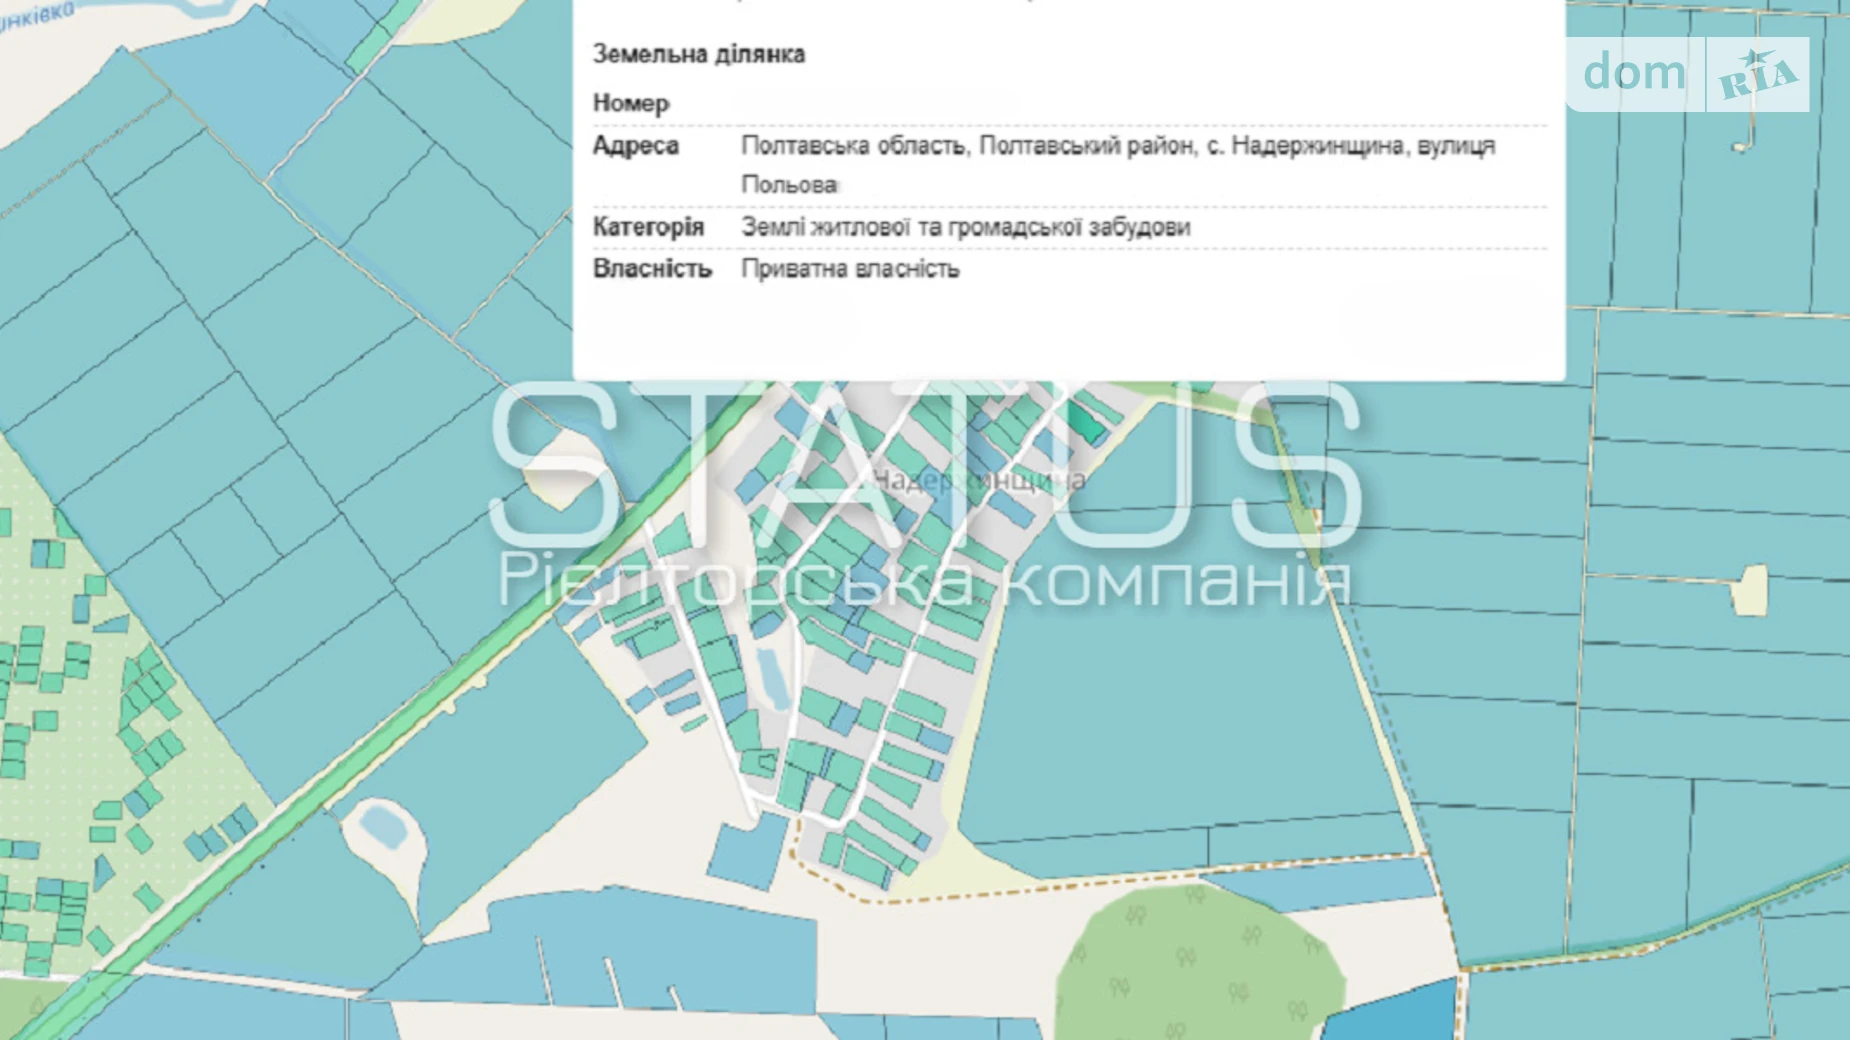
Task: Click the 'Приватна власність' ownership value
Action: tap(850, 269)
